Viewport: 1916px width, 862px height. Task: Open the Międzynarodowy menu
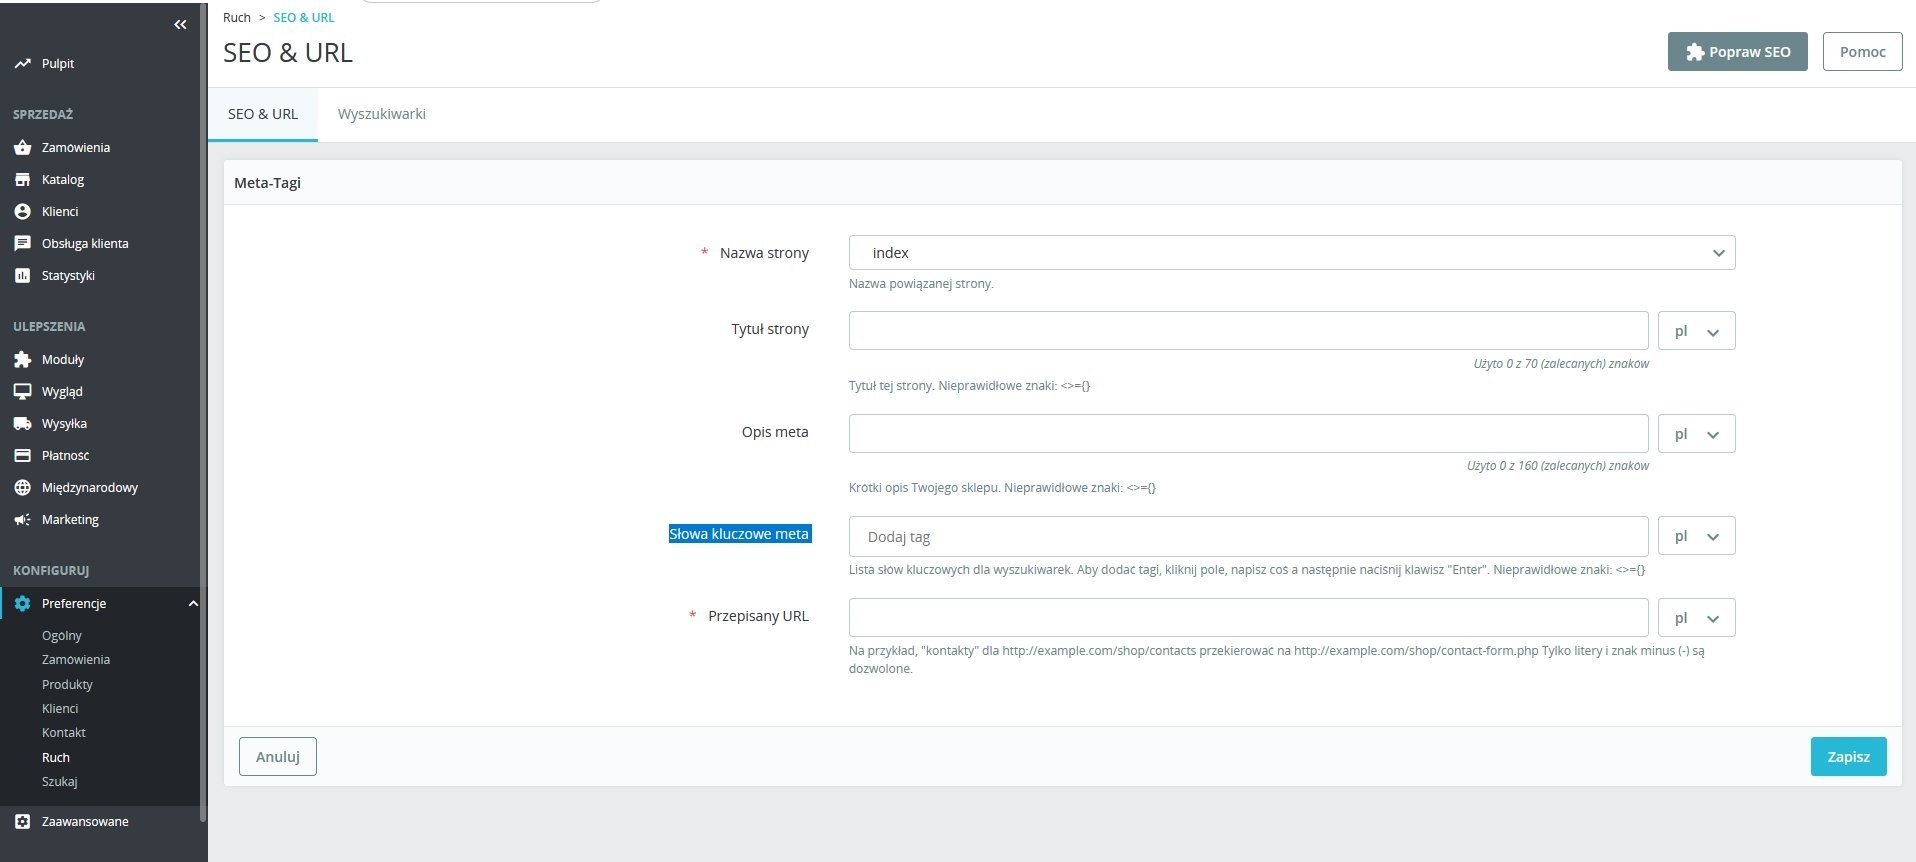(90, 487)
